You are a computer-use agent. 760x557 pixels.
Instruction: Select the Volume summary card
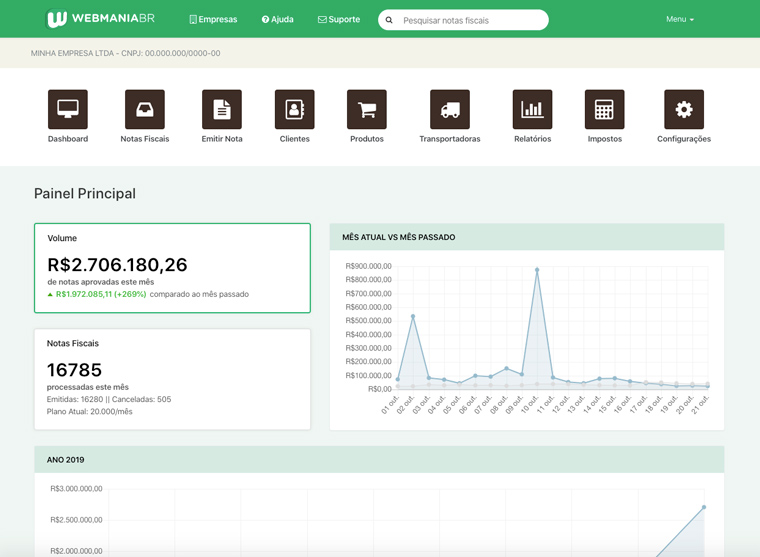pyautogui.click(x=172, y=268)
